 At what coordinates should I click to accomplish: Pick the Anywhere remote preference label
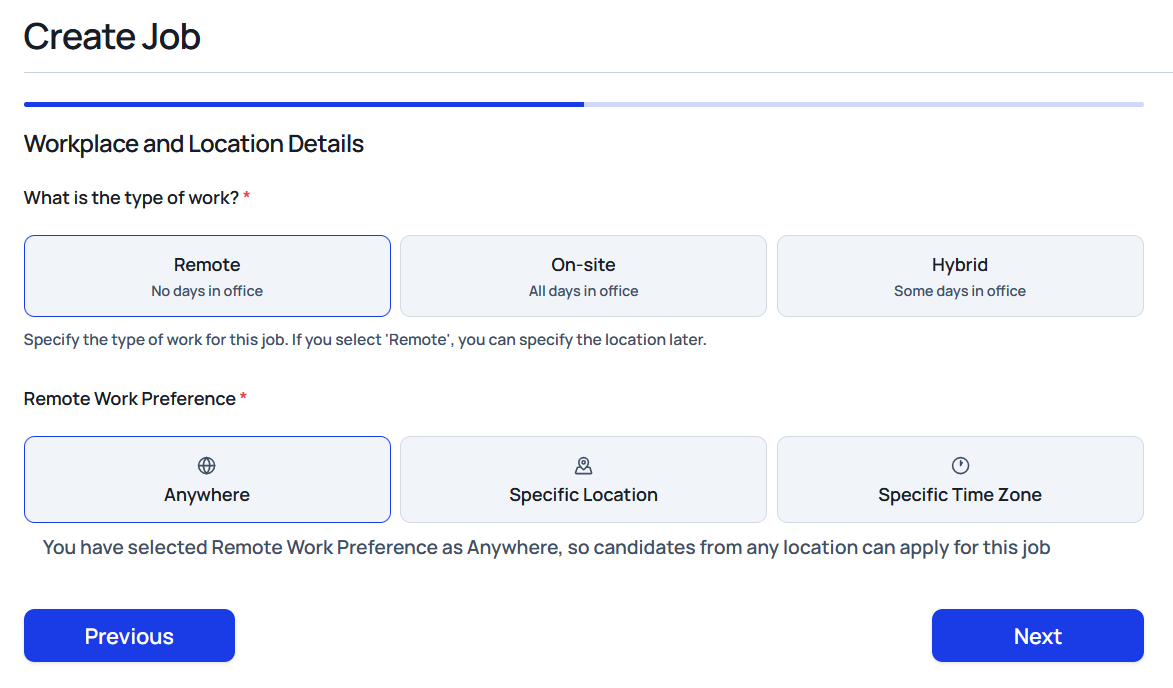click(207, 495)
